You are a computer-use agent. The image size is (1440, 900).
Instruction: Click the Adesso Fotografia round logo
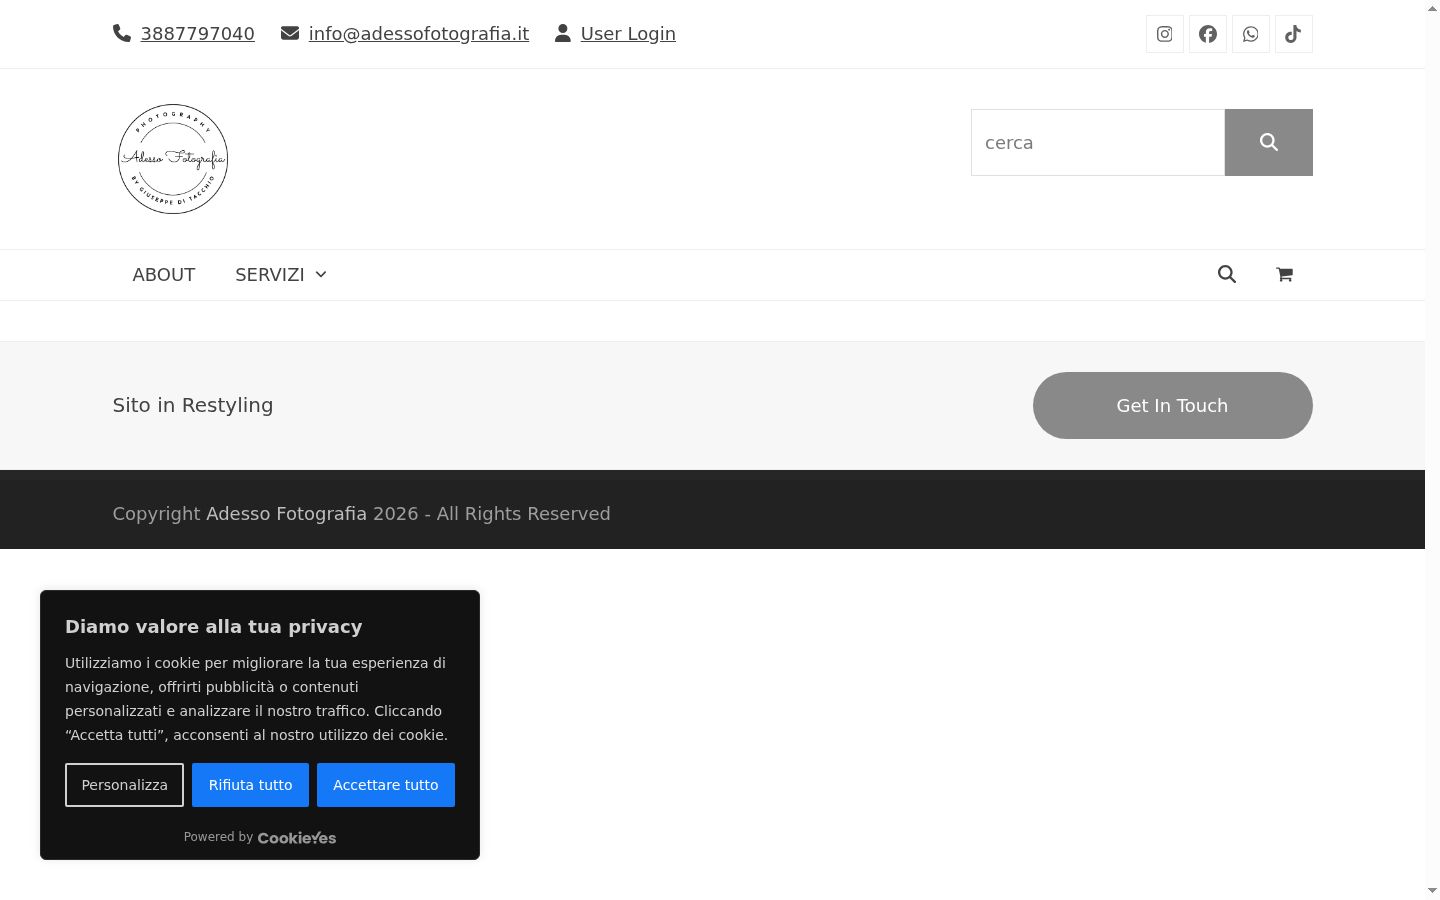click(173, 159)
